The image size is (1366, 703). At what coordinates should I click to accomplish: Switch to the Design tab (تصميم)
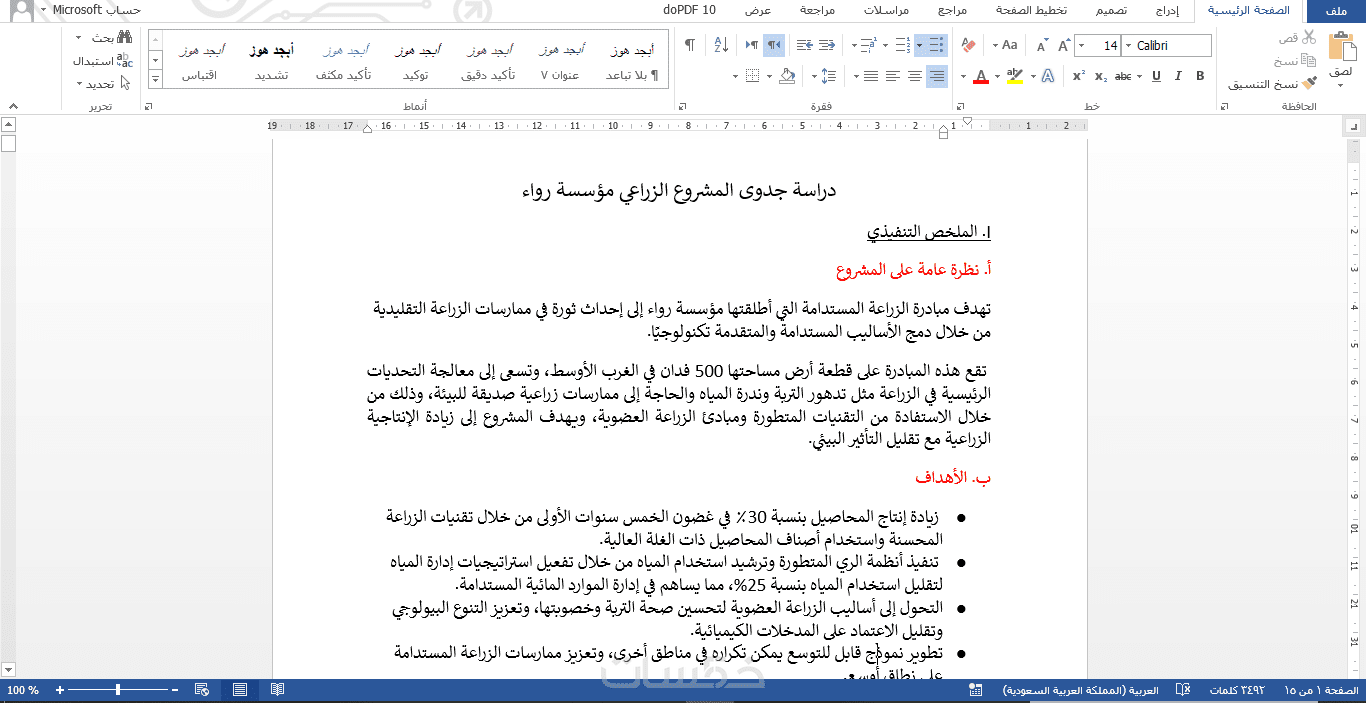click(1110, 11)
